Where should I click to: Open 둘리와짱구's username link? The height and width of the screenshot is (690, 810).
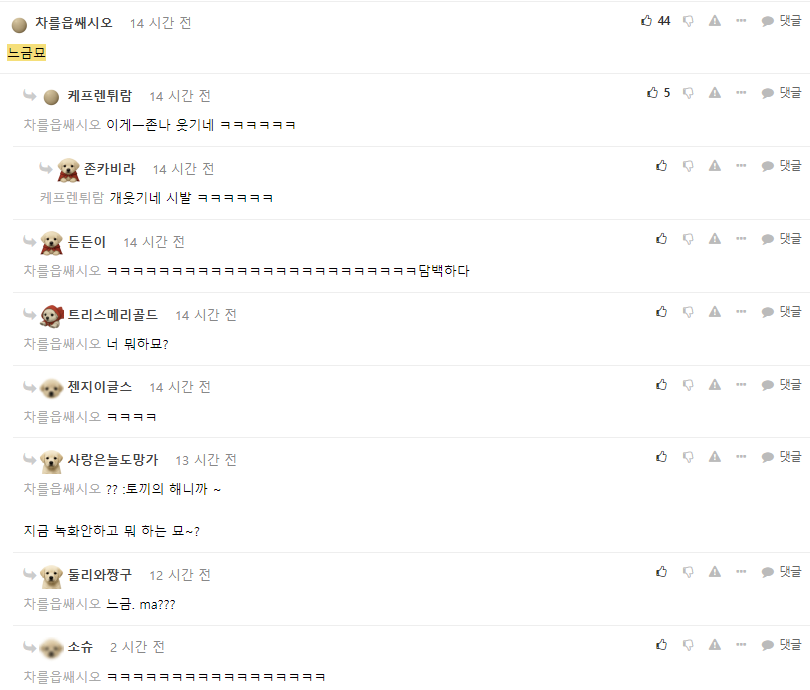[x=100, y=575]
